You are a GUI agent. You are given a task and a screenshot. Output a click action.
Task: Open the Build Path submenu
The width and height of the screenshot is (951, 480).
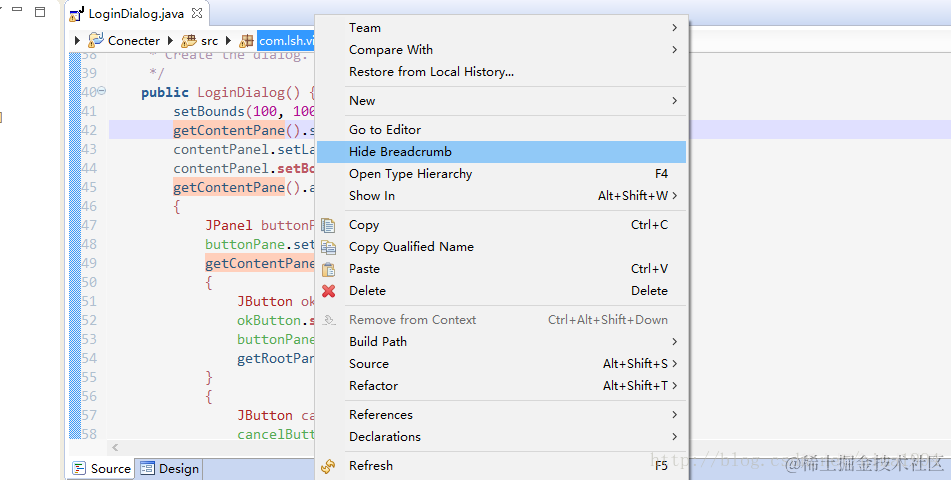click(502, 342)
